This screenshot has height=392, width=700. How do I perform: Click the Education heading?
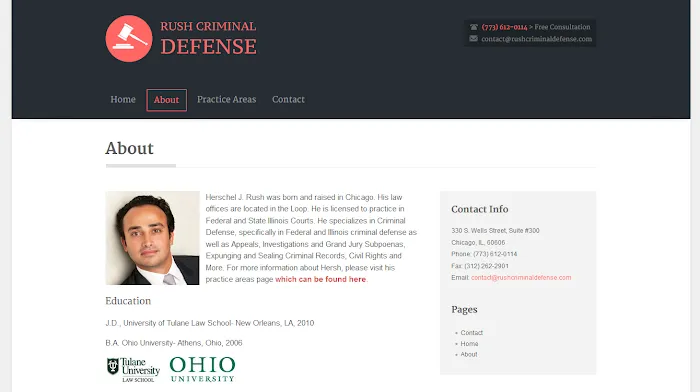[x=128, y=301]
